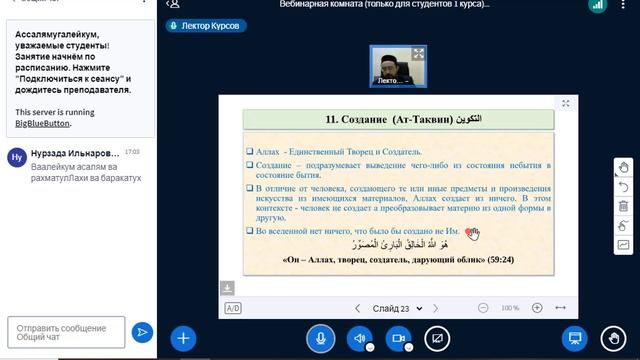Screen dimensions: 640x360
Task: Expand the lecturer webcam to fullscreen
Action: click(418, 53)
